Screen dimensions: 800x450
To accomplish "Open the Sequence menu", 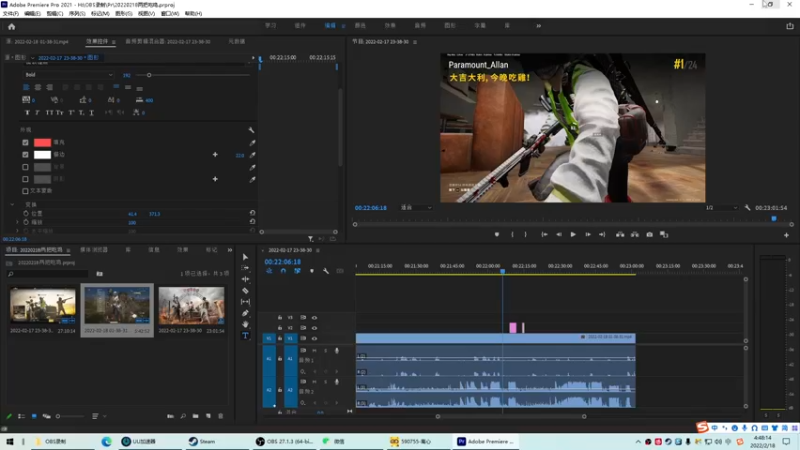I will tap(77, 14).
